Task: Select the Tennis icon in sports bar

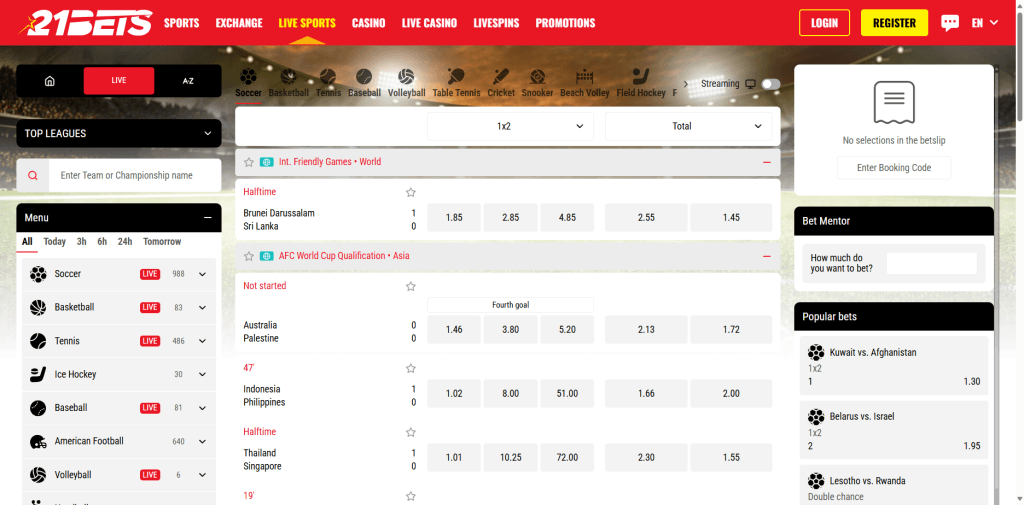Action: pyautogui.click(x=328, y=77)
